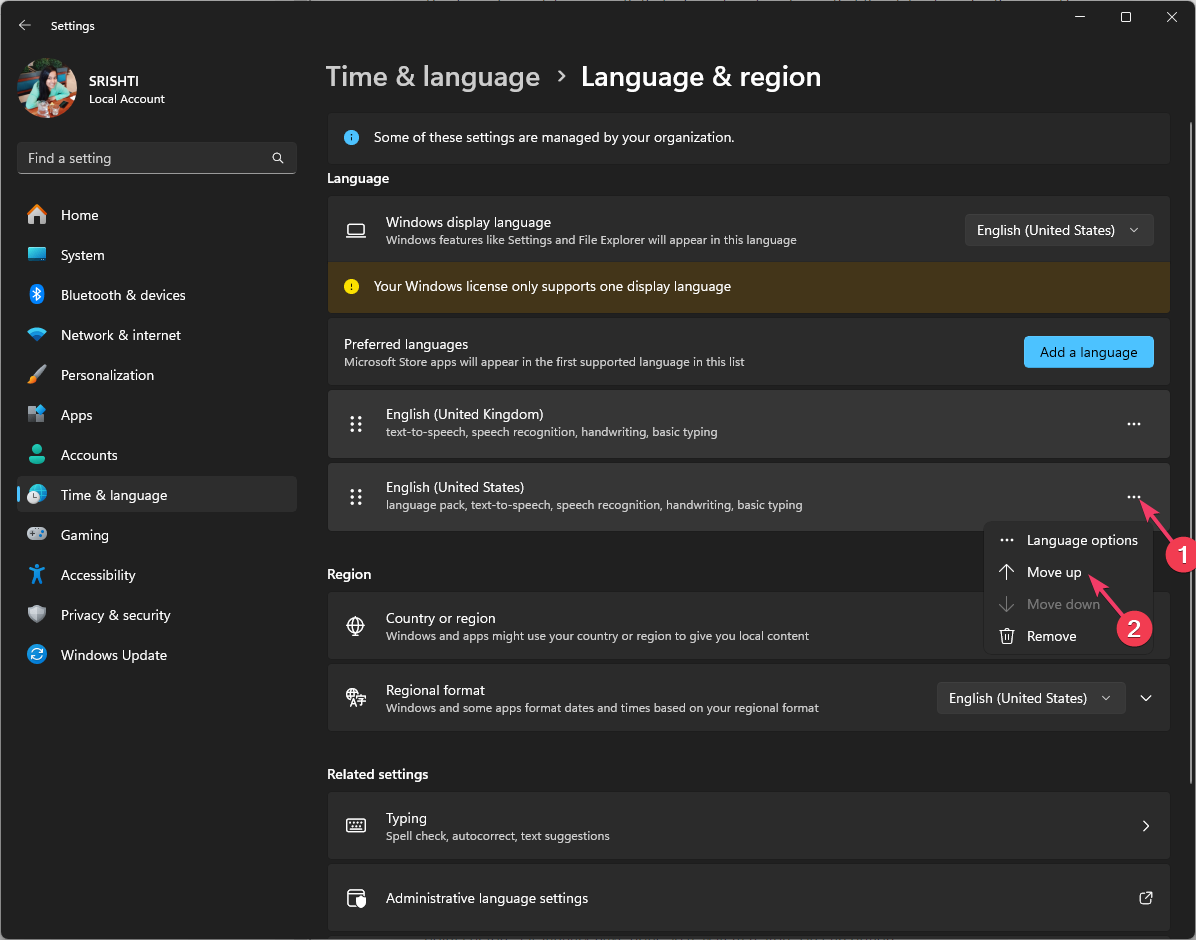Click search magnifier icon in Find a setting

pyautogui.click(x=278, y=158)
